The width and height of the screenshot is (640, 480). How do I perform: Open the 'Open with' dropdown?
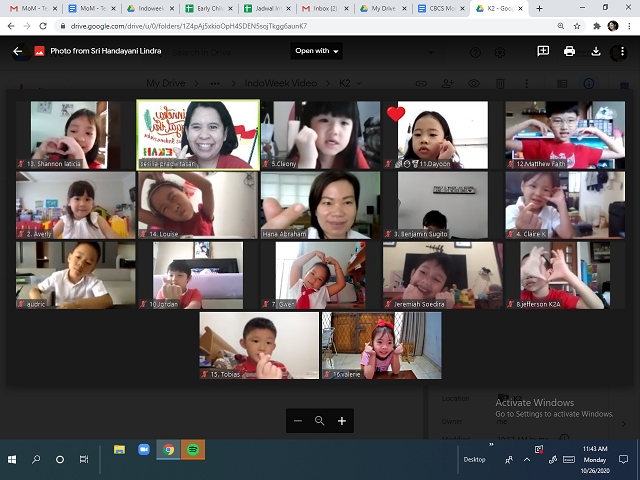coord(316,51)
